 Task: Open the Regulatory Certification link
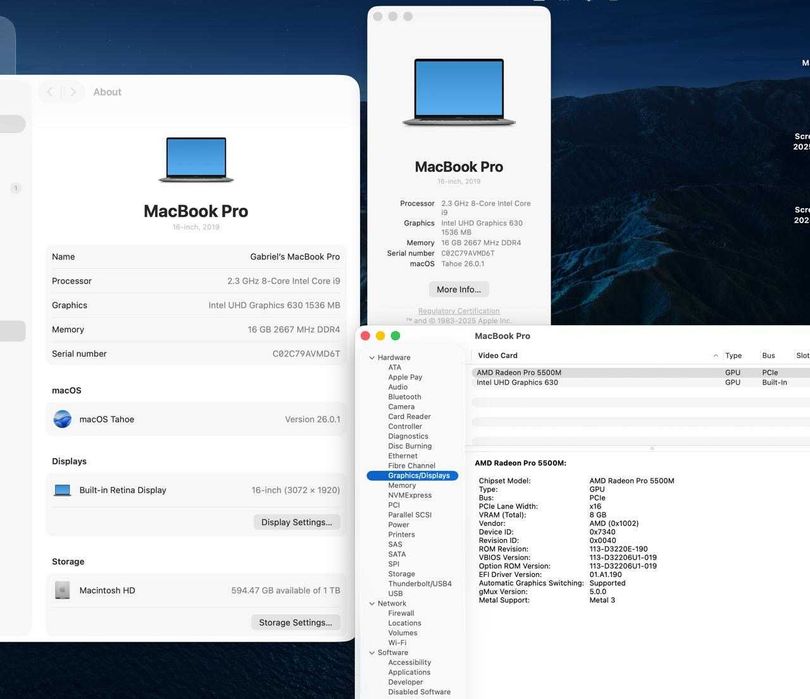(x=459, y=311)
